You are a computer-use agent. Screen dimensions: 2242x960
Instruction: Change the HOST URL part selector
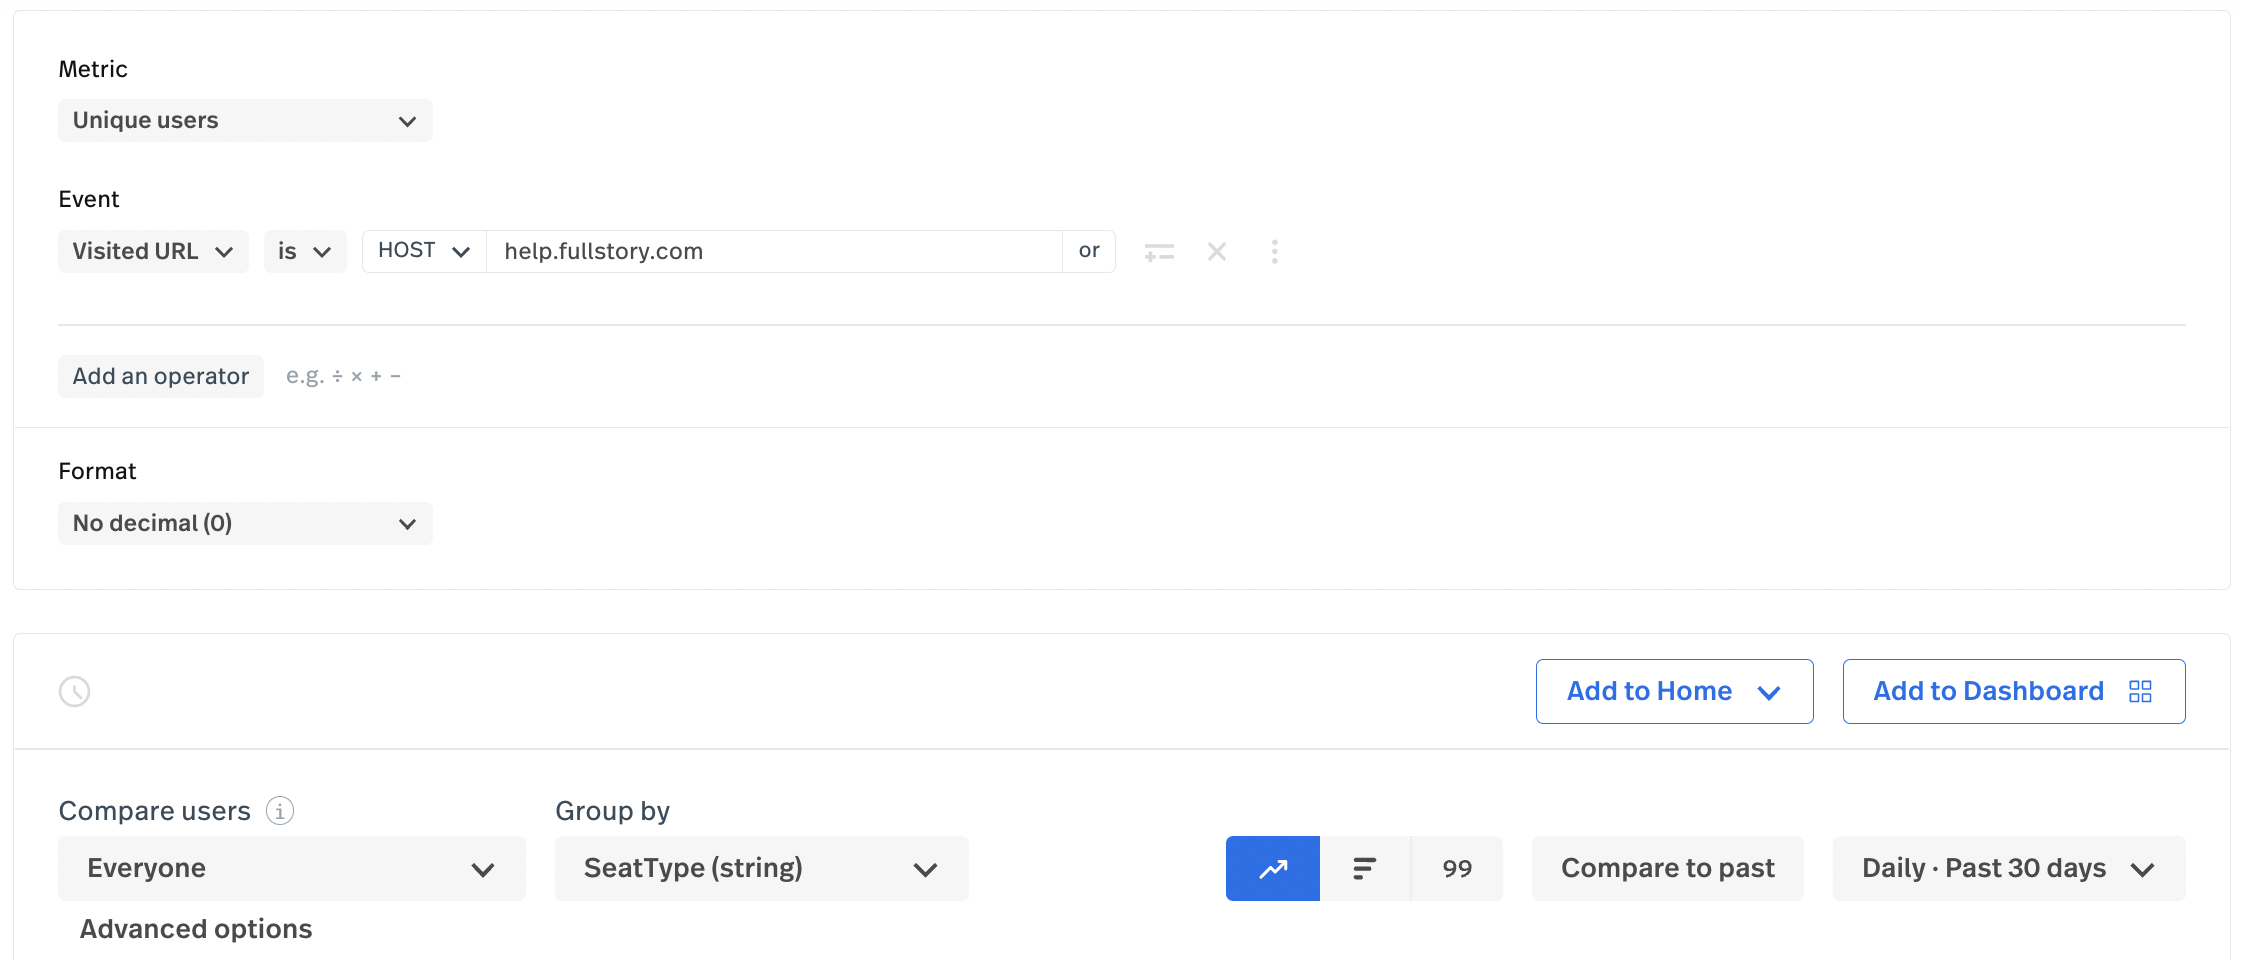pos(424,251)
